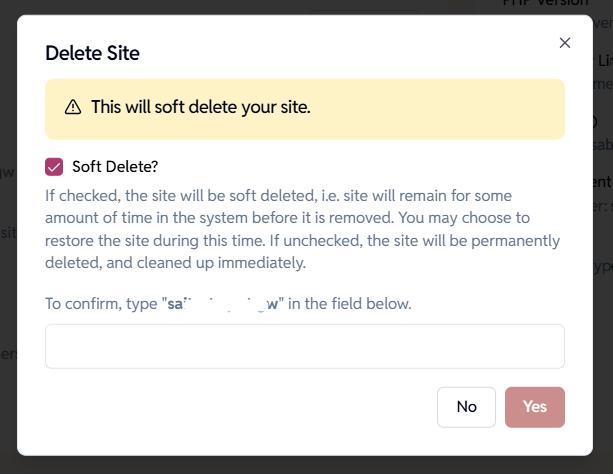The image size is (613, 474).
Task: Click dimmed PHP Version text behind dialog
Action: 560,5
